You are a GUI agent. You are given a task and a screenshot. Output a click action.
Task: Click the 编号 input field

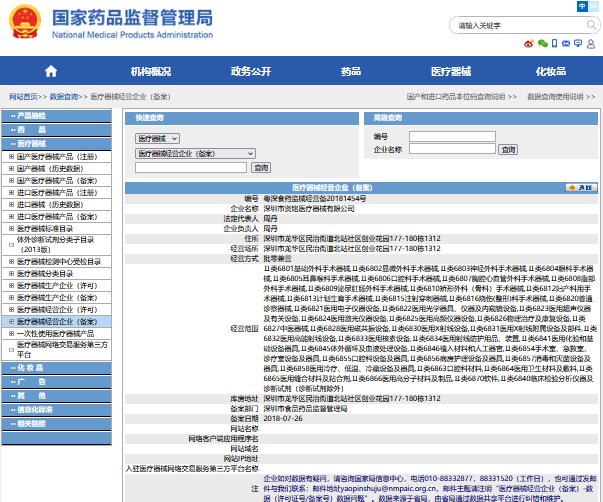coord(452,136)
